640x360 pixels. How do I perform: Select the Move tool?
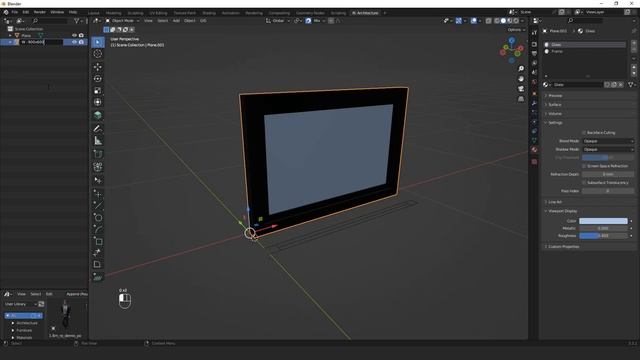tap(98, 67)
